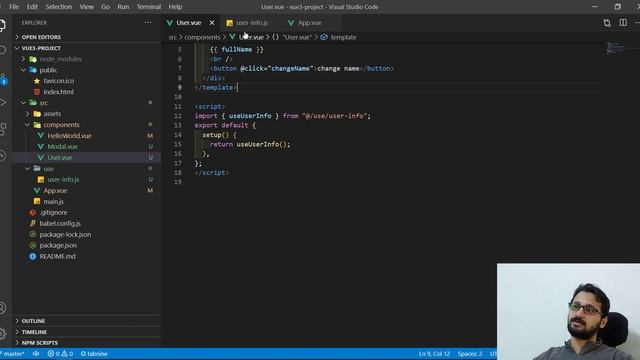Click the editor minimap preview
Image resolution: width=640 pixels, height=360 pixels.
click(x=615, y=48)
